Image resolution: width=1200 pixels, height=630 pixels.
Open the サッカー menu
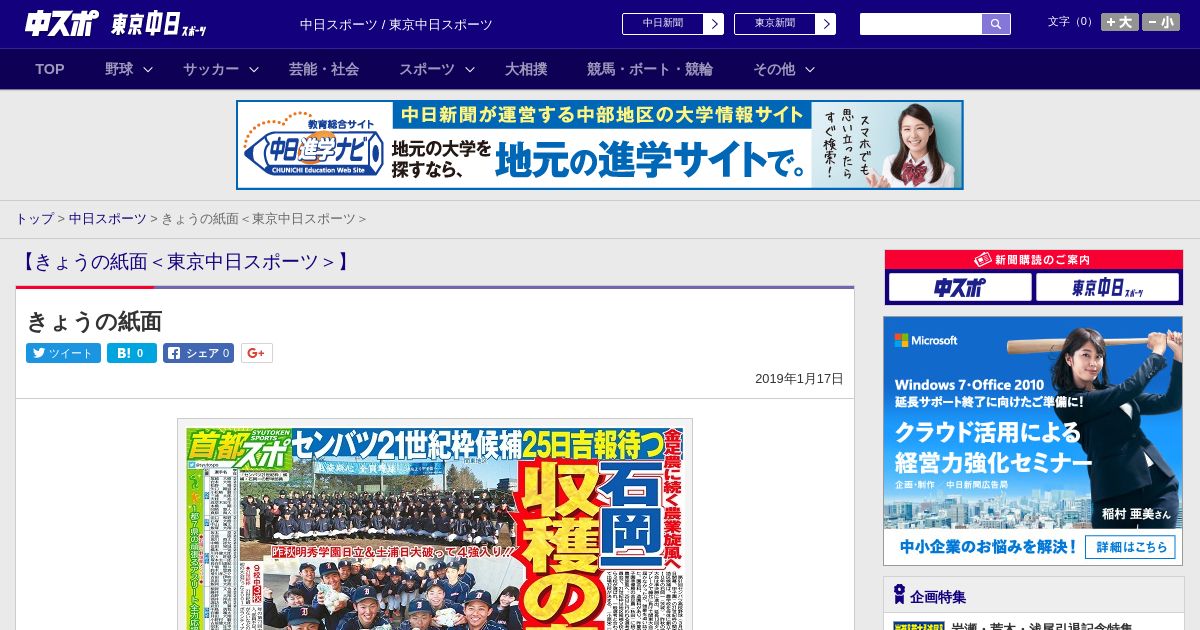pyautogui.click(x=211, y=69)
